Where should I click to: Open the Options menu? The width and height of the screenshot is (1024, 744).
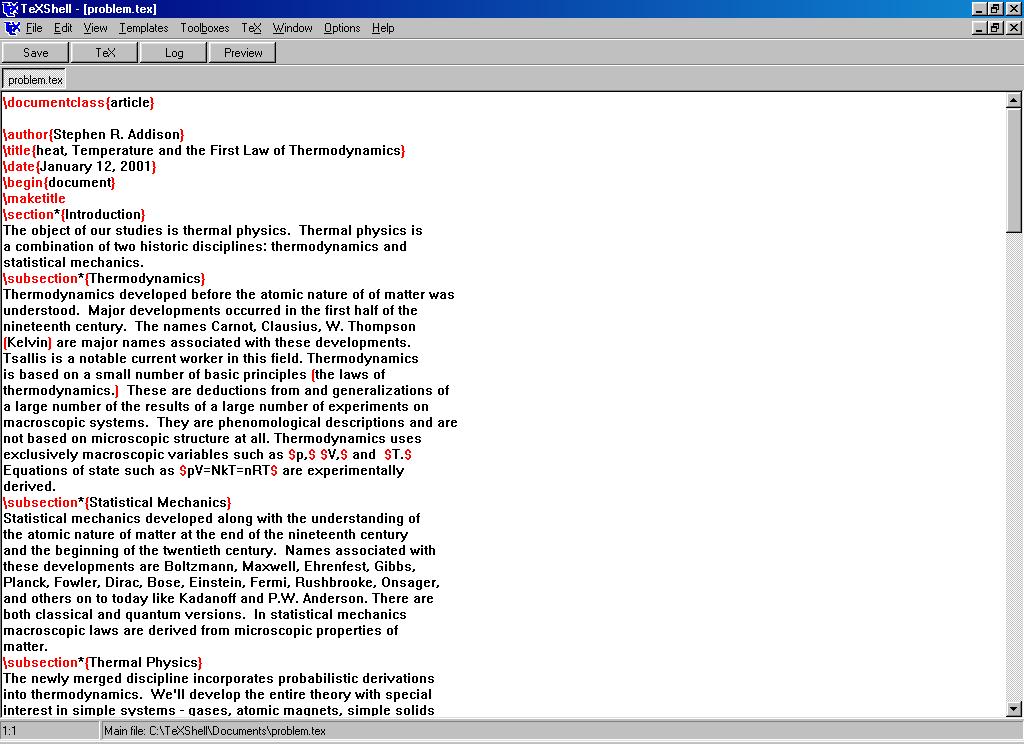coord(341,28)
